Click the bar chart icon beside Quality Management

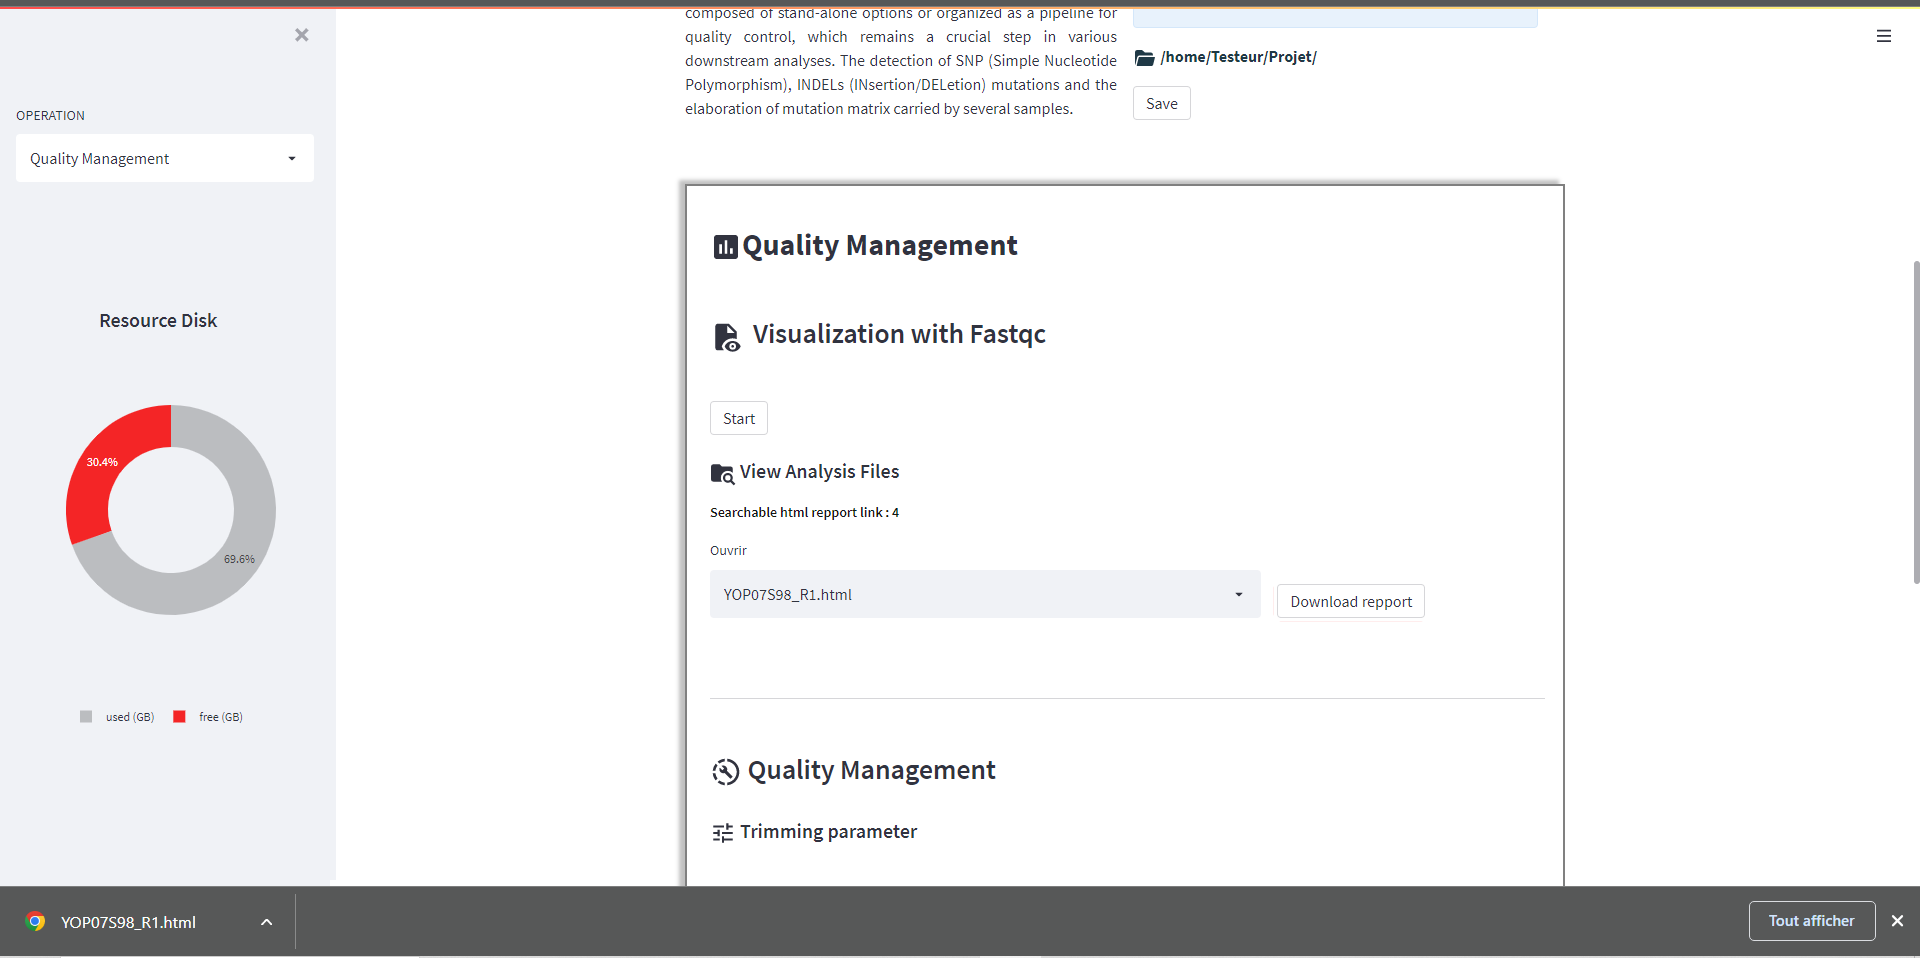(725, 247)
